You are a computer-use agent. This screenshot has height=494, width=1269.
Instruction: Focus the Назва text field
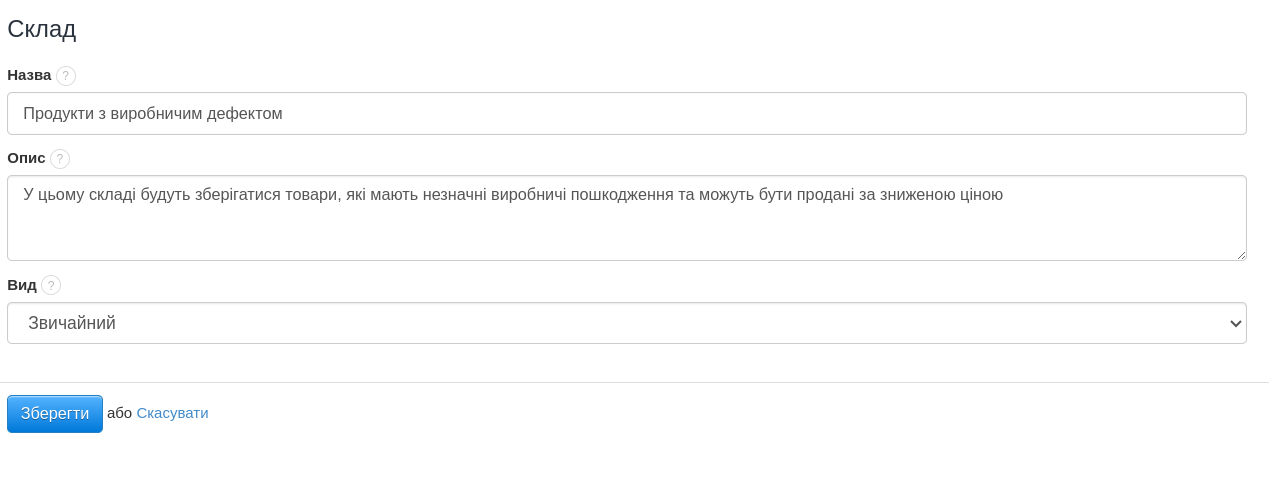(x=700, y=114)
